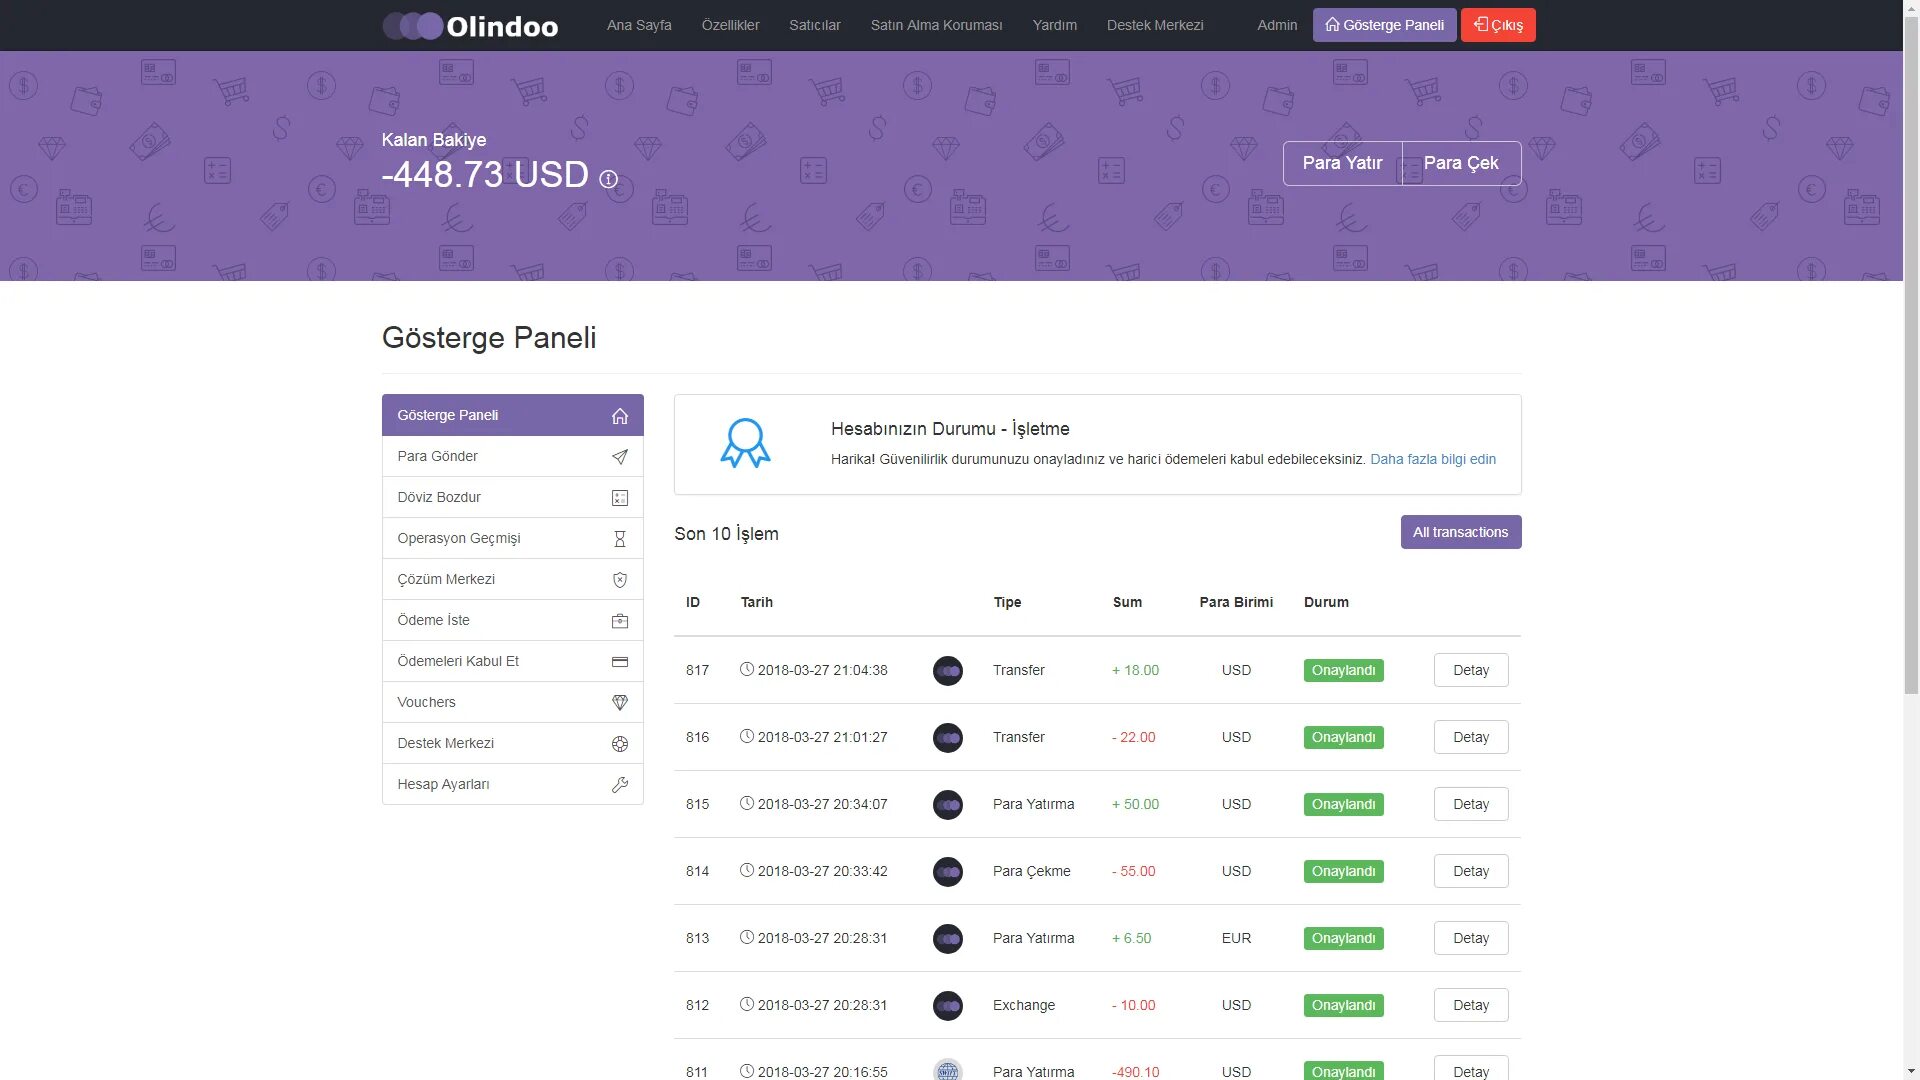The height and width of the screenshot is (1080, 1920).
Task: Click the hourglass icon for Operasyon Geçmişi
Action: (619, 539)
